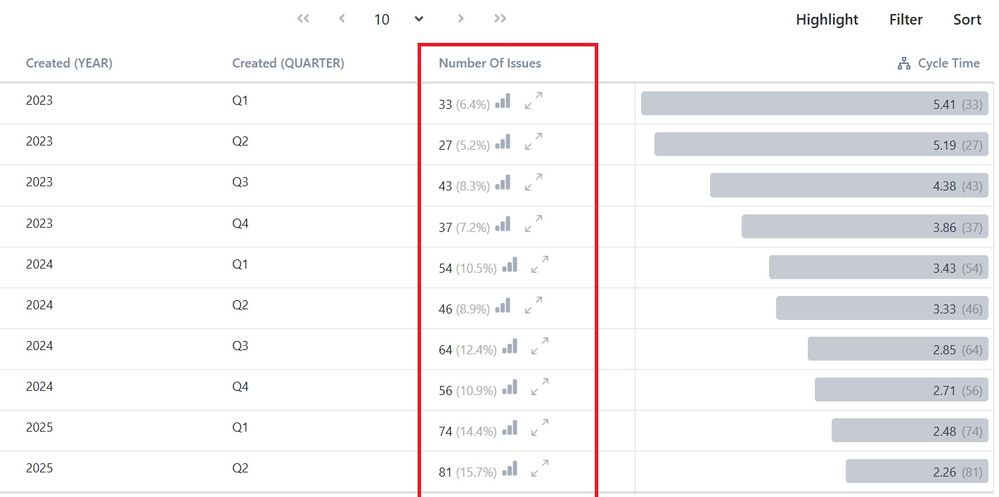Open bar chart icon next to 43 (8.3%)
999x497 pixels.
pos(503,184)
